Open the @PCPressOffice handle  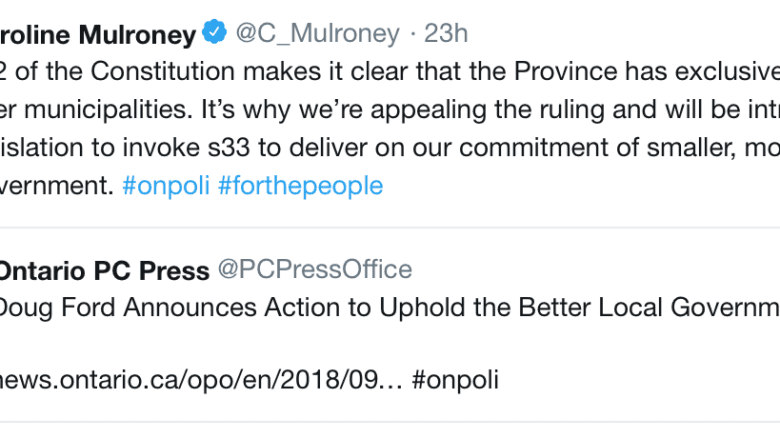pos(314,269)
